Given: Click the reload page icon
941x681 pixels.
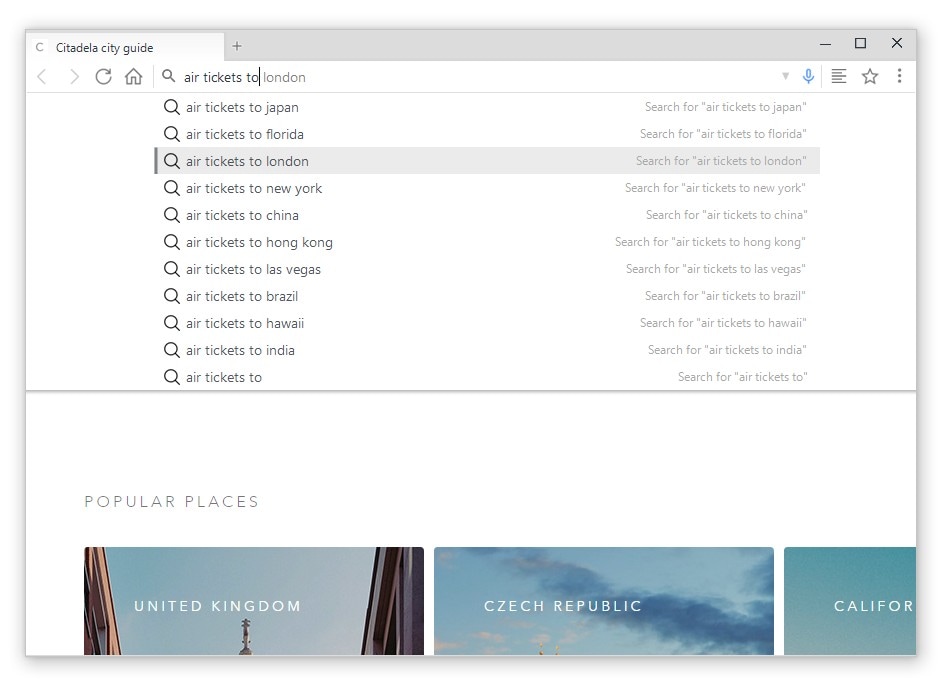Looking at the screenshot, I should coord(103,76).
